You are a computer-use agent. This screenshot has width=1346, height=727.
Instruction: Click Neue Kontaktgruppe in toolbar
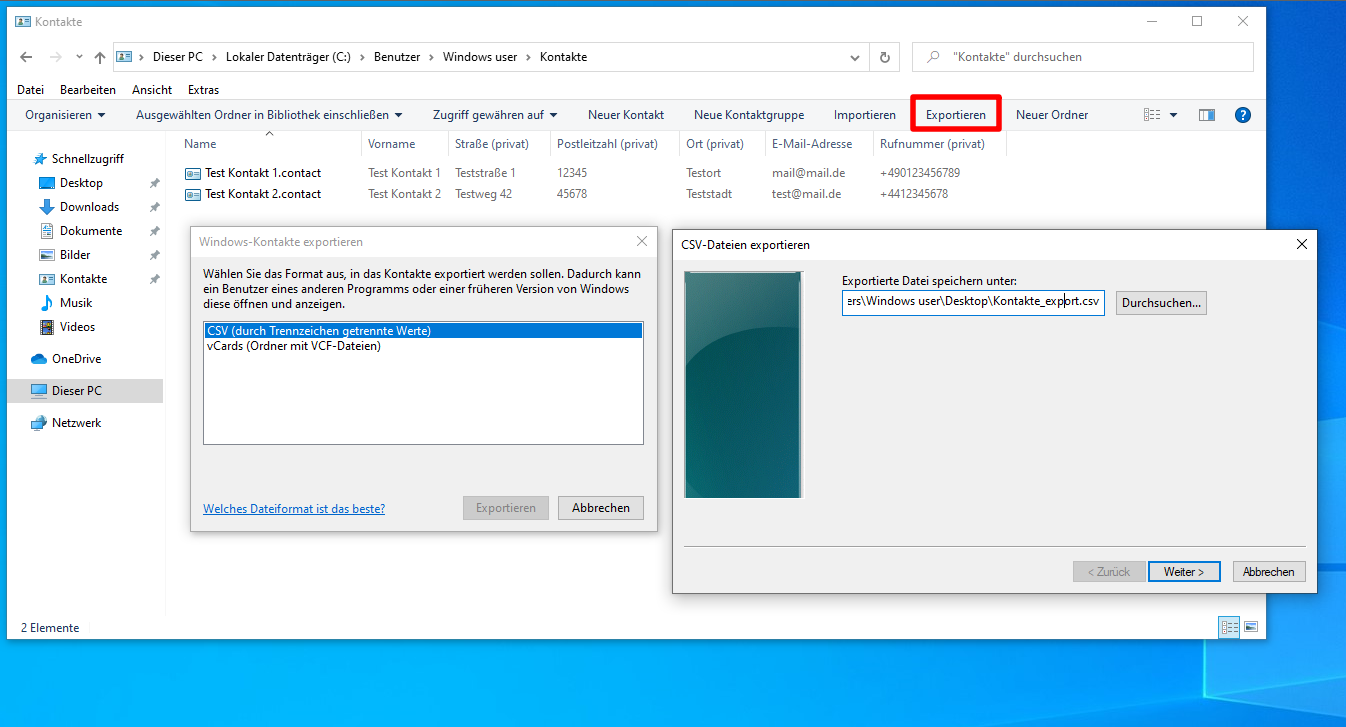click(749, 115)
